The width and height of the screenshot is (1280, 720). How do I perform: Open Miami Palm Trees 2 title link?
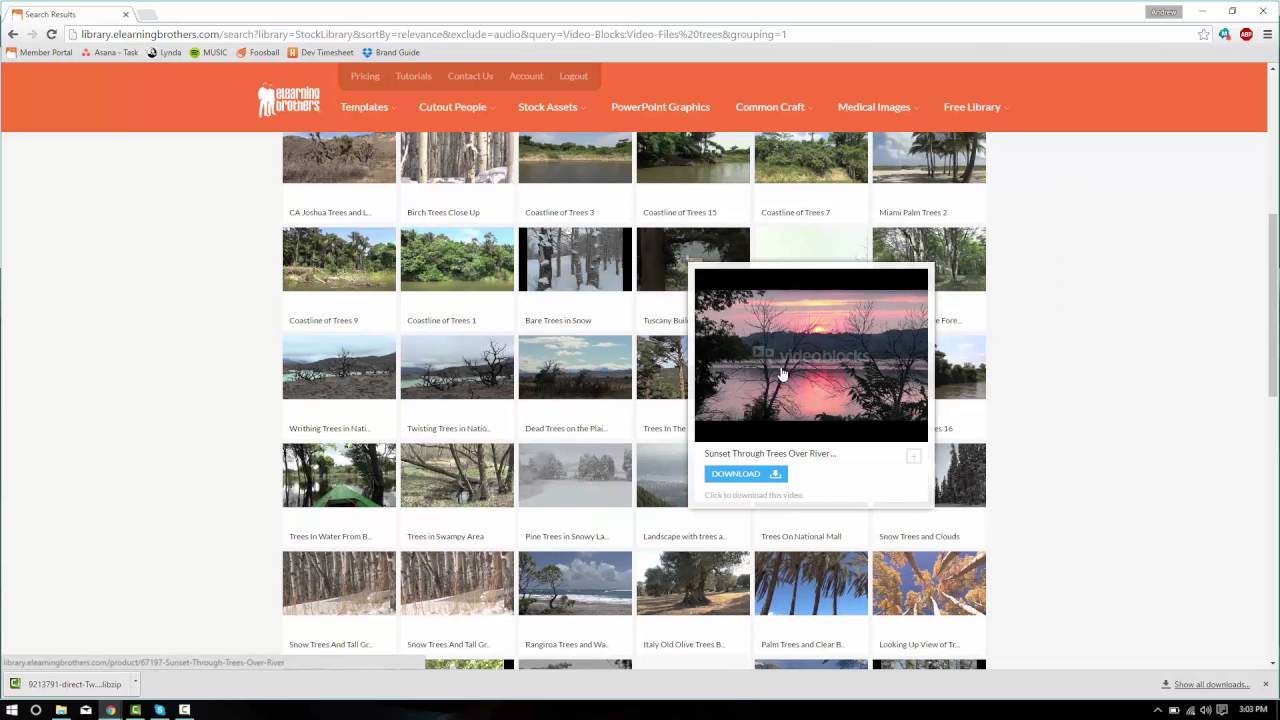[x=913, y=212]
